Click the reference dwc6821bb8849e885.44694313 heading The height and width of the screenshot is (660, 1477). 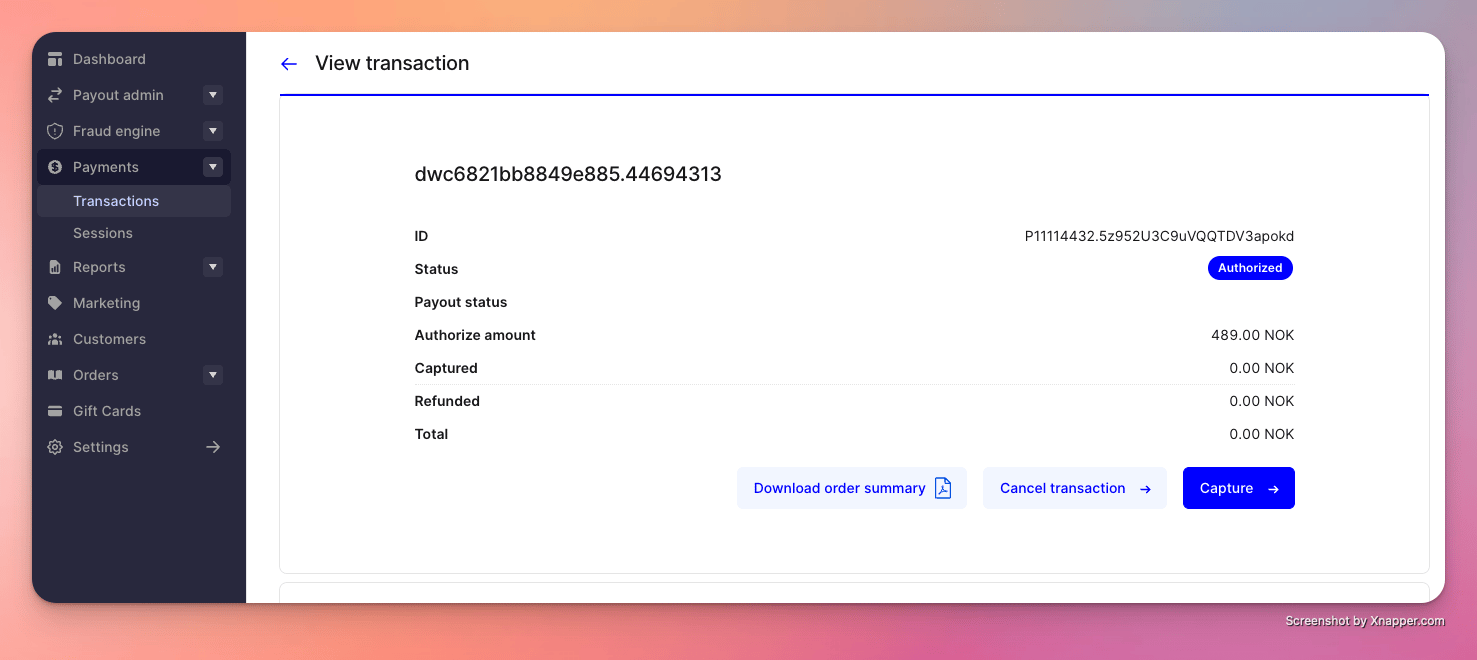568,174
